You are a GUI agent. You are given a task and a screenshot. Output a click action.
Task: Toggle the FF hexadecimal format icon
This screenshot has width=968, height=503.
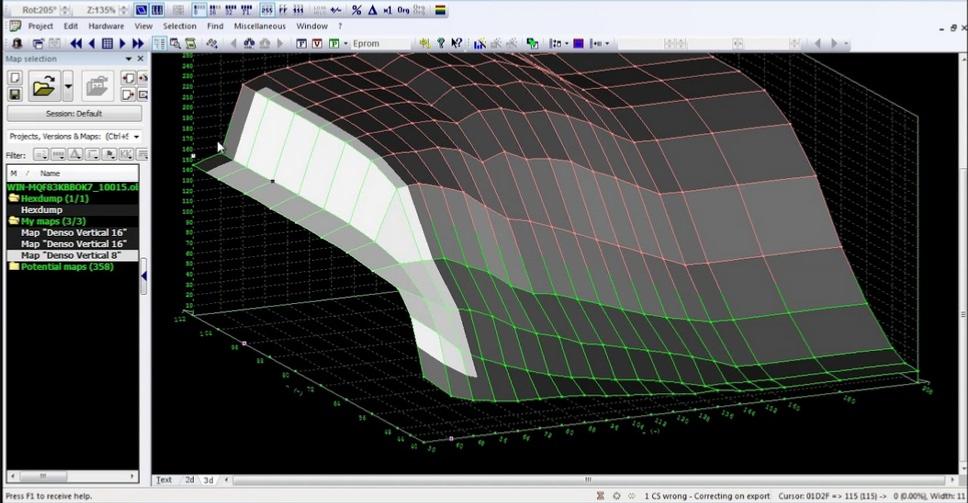click(x=283, y=10)
